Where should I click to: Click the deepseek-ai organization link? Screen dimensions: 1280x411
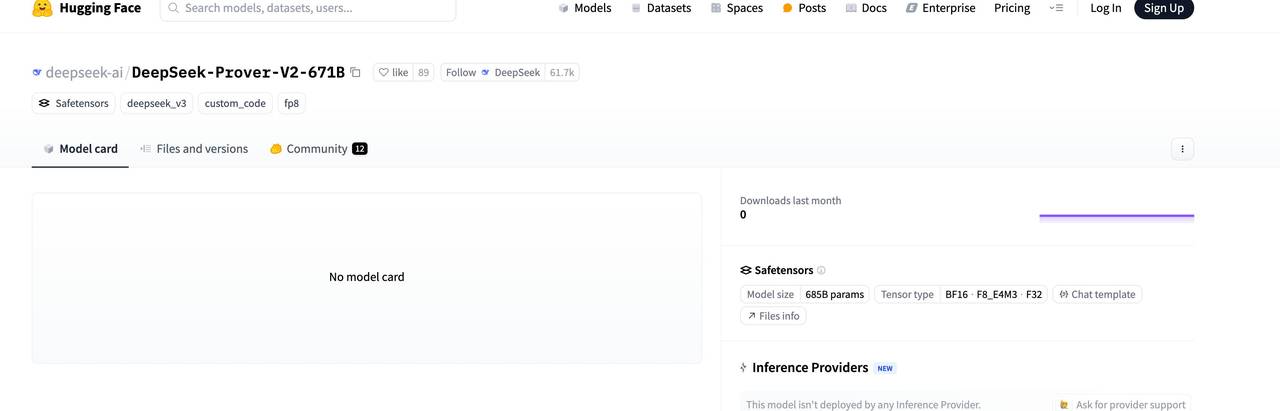pyautogui.click(x=84, y=72)
